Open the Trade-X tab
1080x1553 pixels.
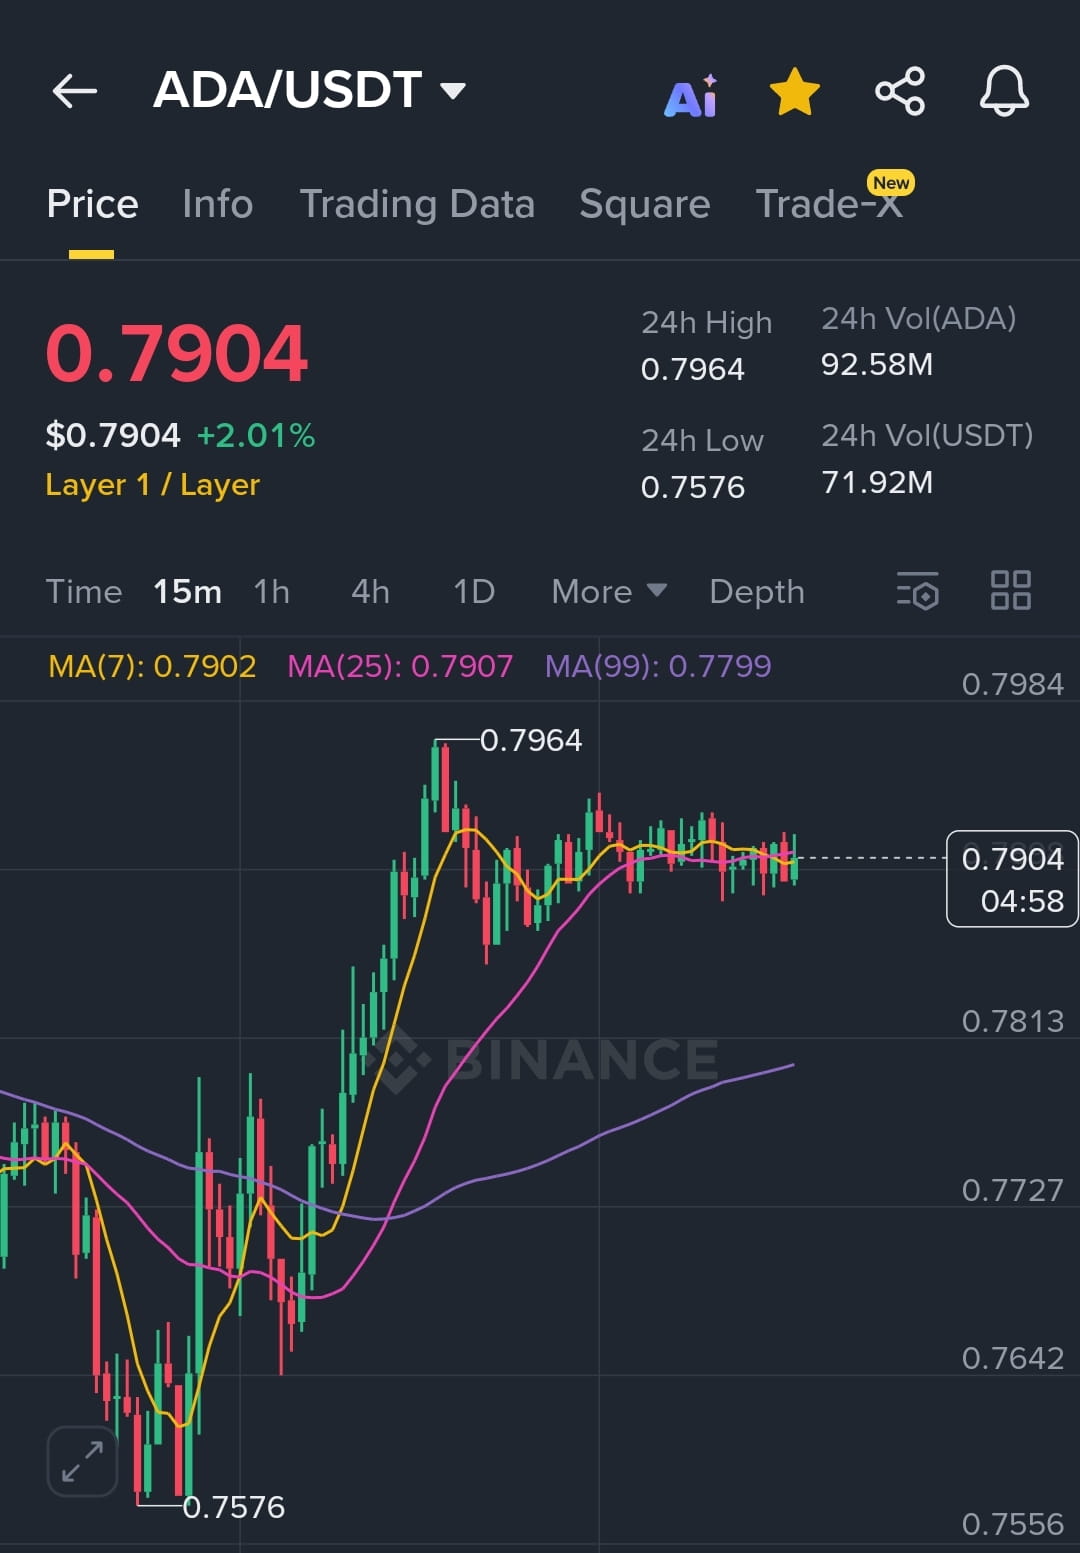830,202
